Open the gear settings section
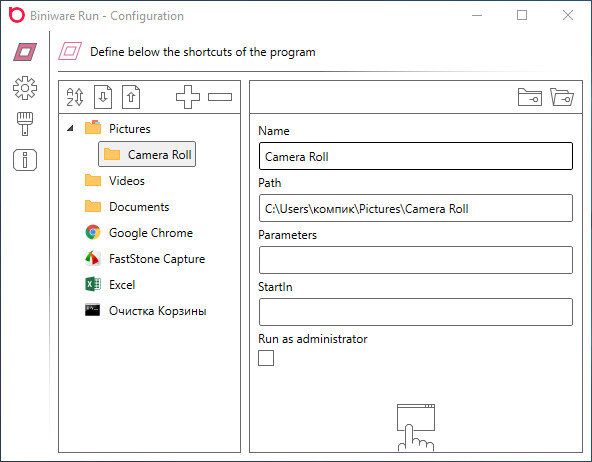The image size is (592, 462). (25, 88)
